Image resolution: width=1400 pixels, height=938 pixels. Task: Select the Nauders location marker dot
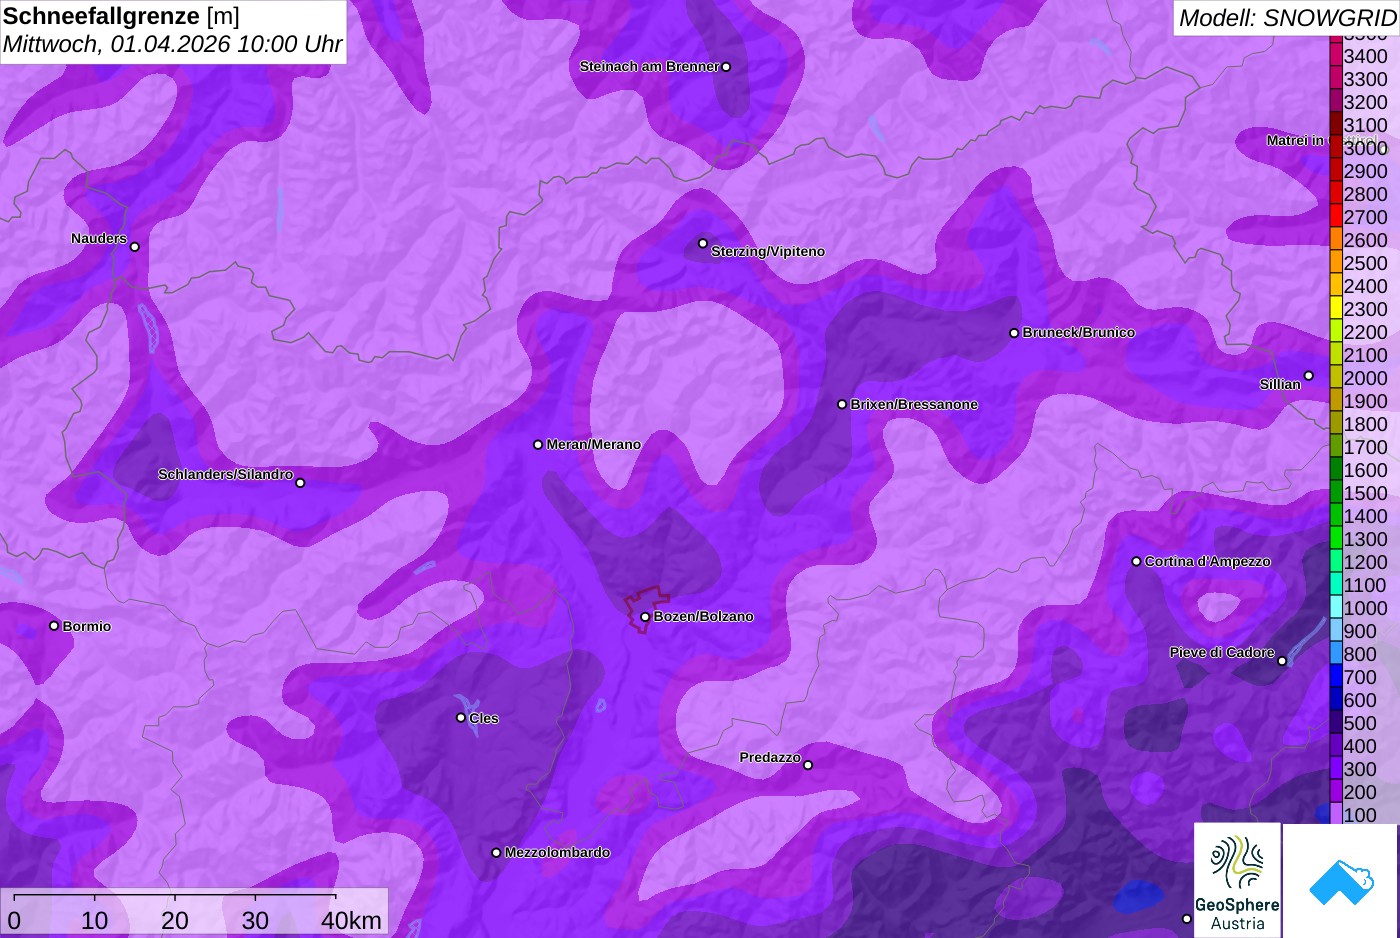(x=135, y=247)
